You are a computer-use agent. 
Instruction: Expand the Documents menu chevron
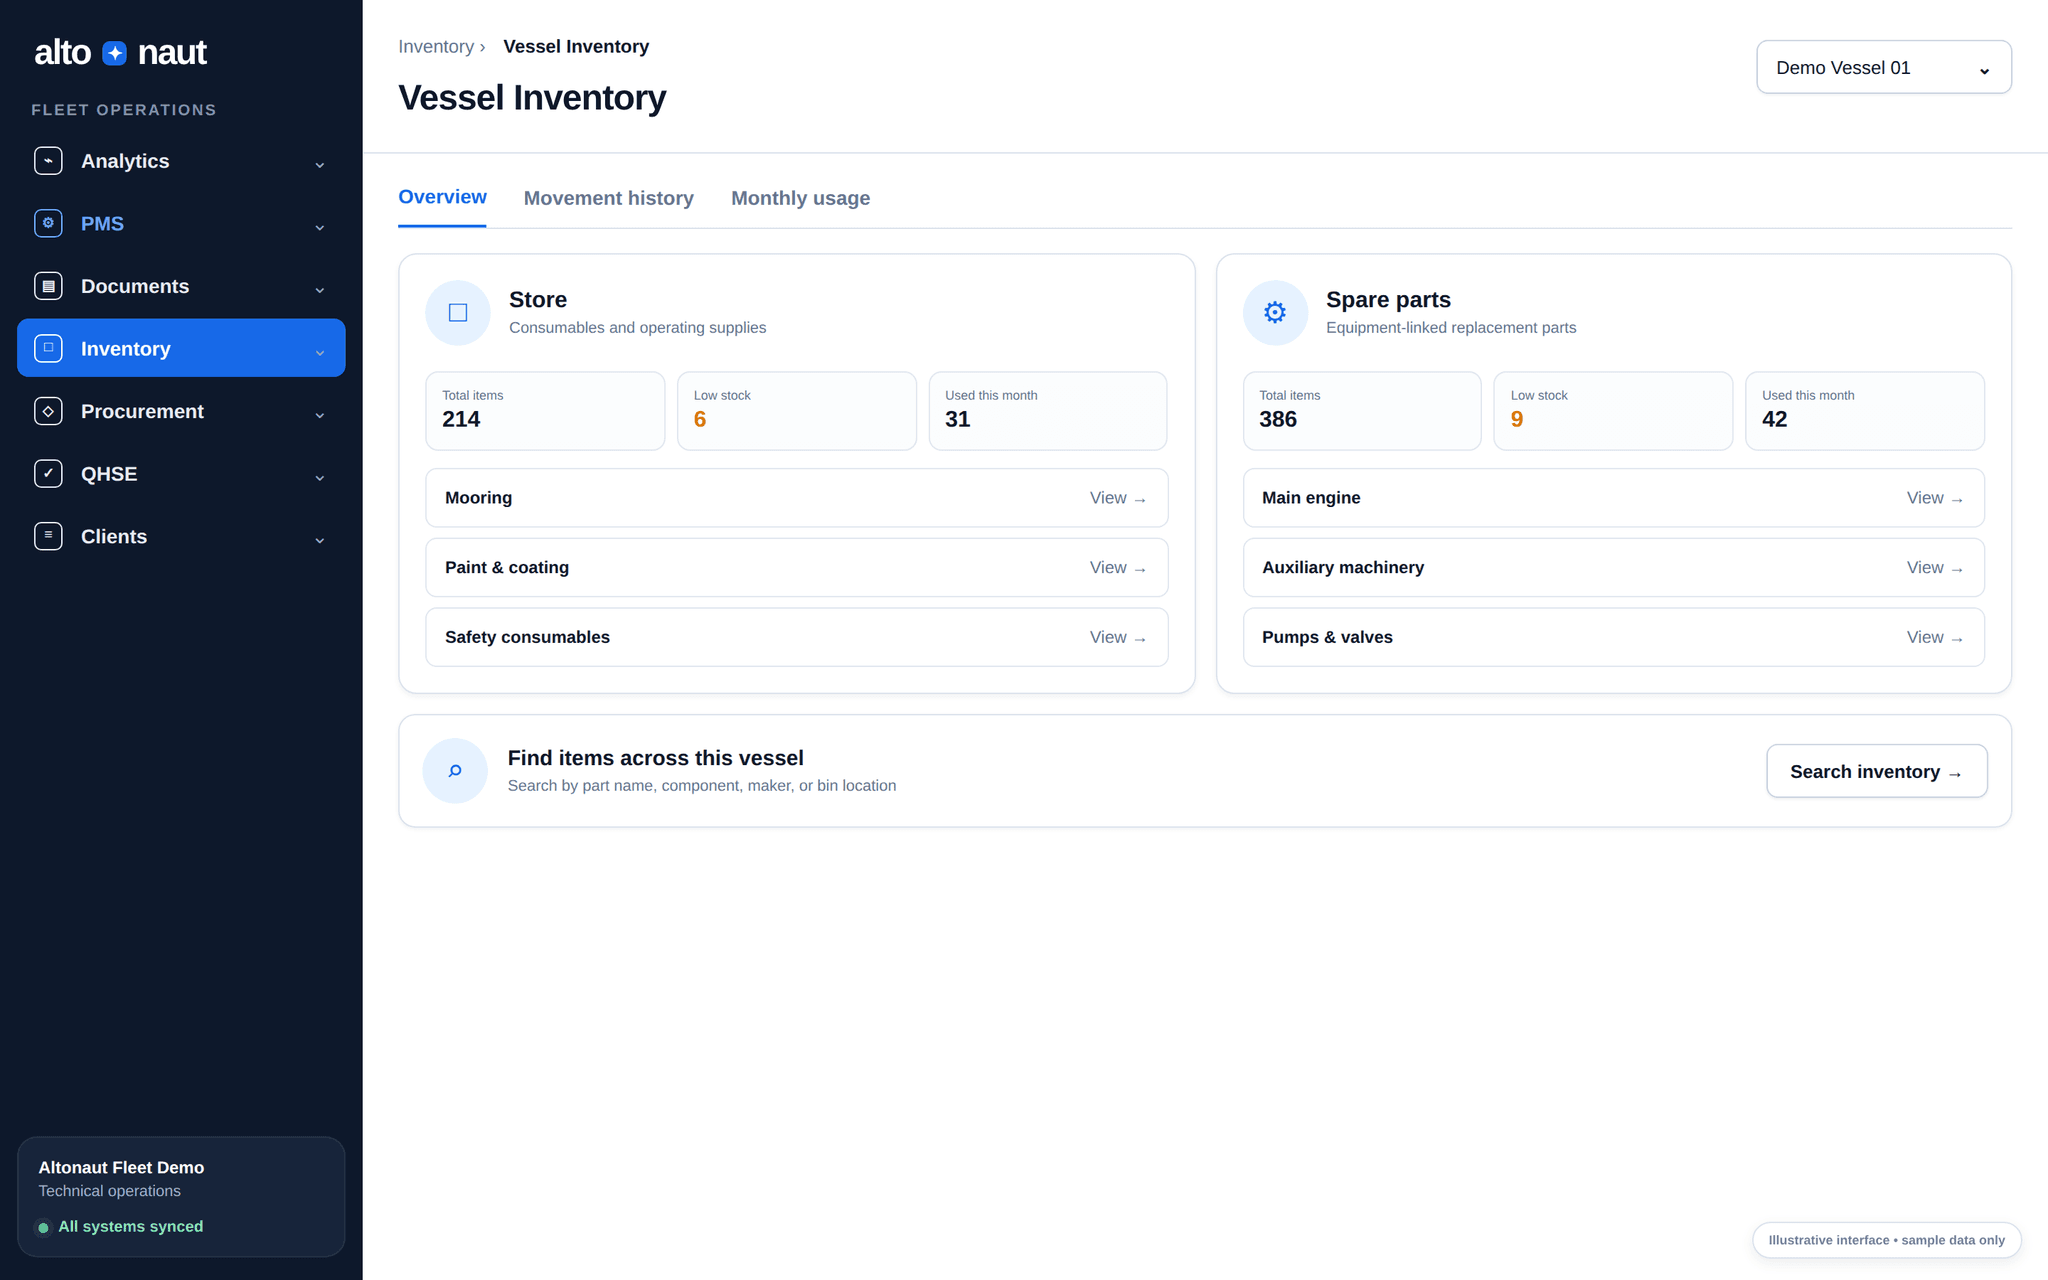click(320, 290)
